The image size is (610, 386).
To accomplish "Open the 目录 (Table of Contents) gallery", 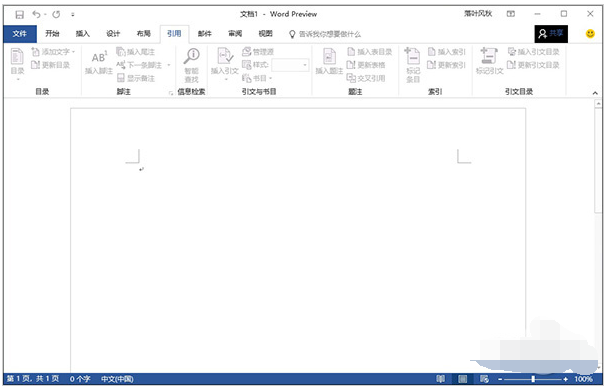I will pyautogui.click(x=17, y=64).
